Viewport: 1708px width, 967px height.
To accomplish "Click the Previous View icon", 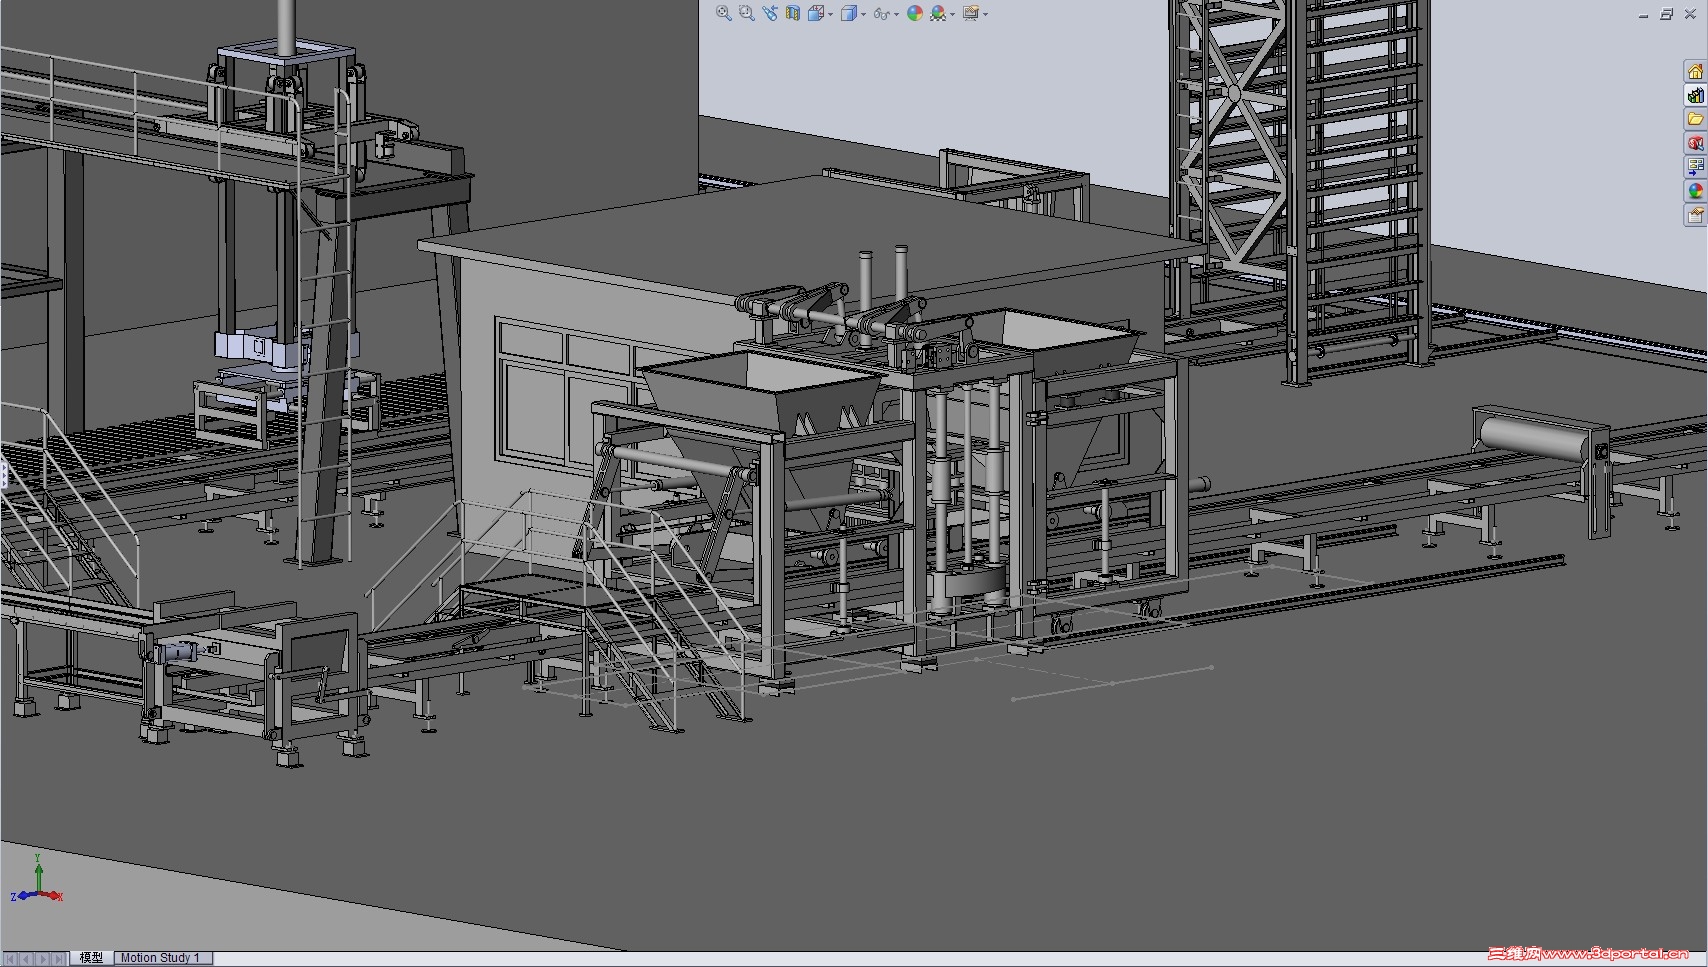I will point(770,13).
